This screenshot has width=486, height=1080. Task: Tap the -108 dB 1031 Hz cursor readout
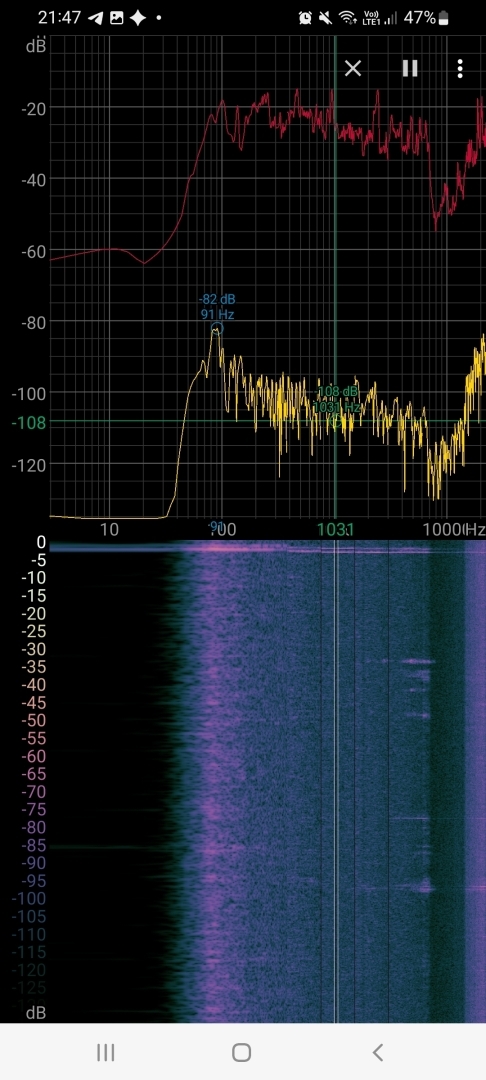point(336,399)
